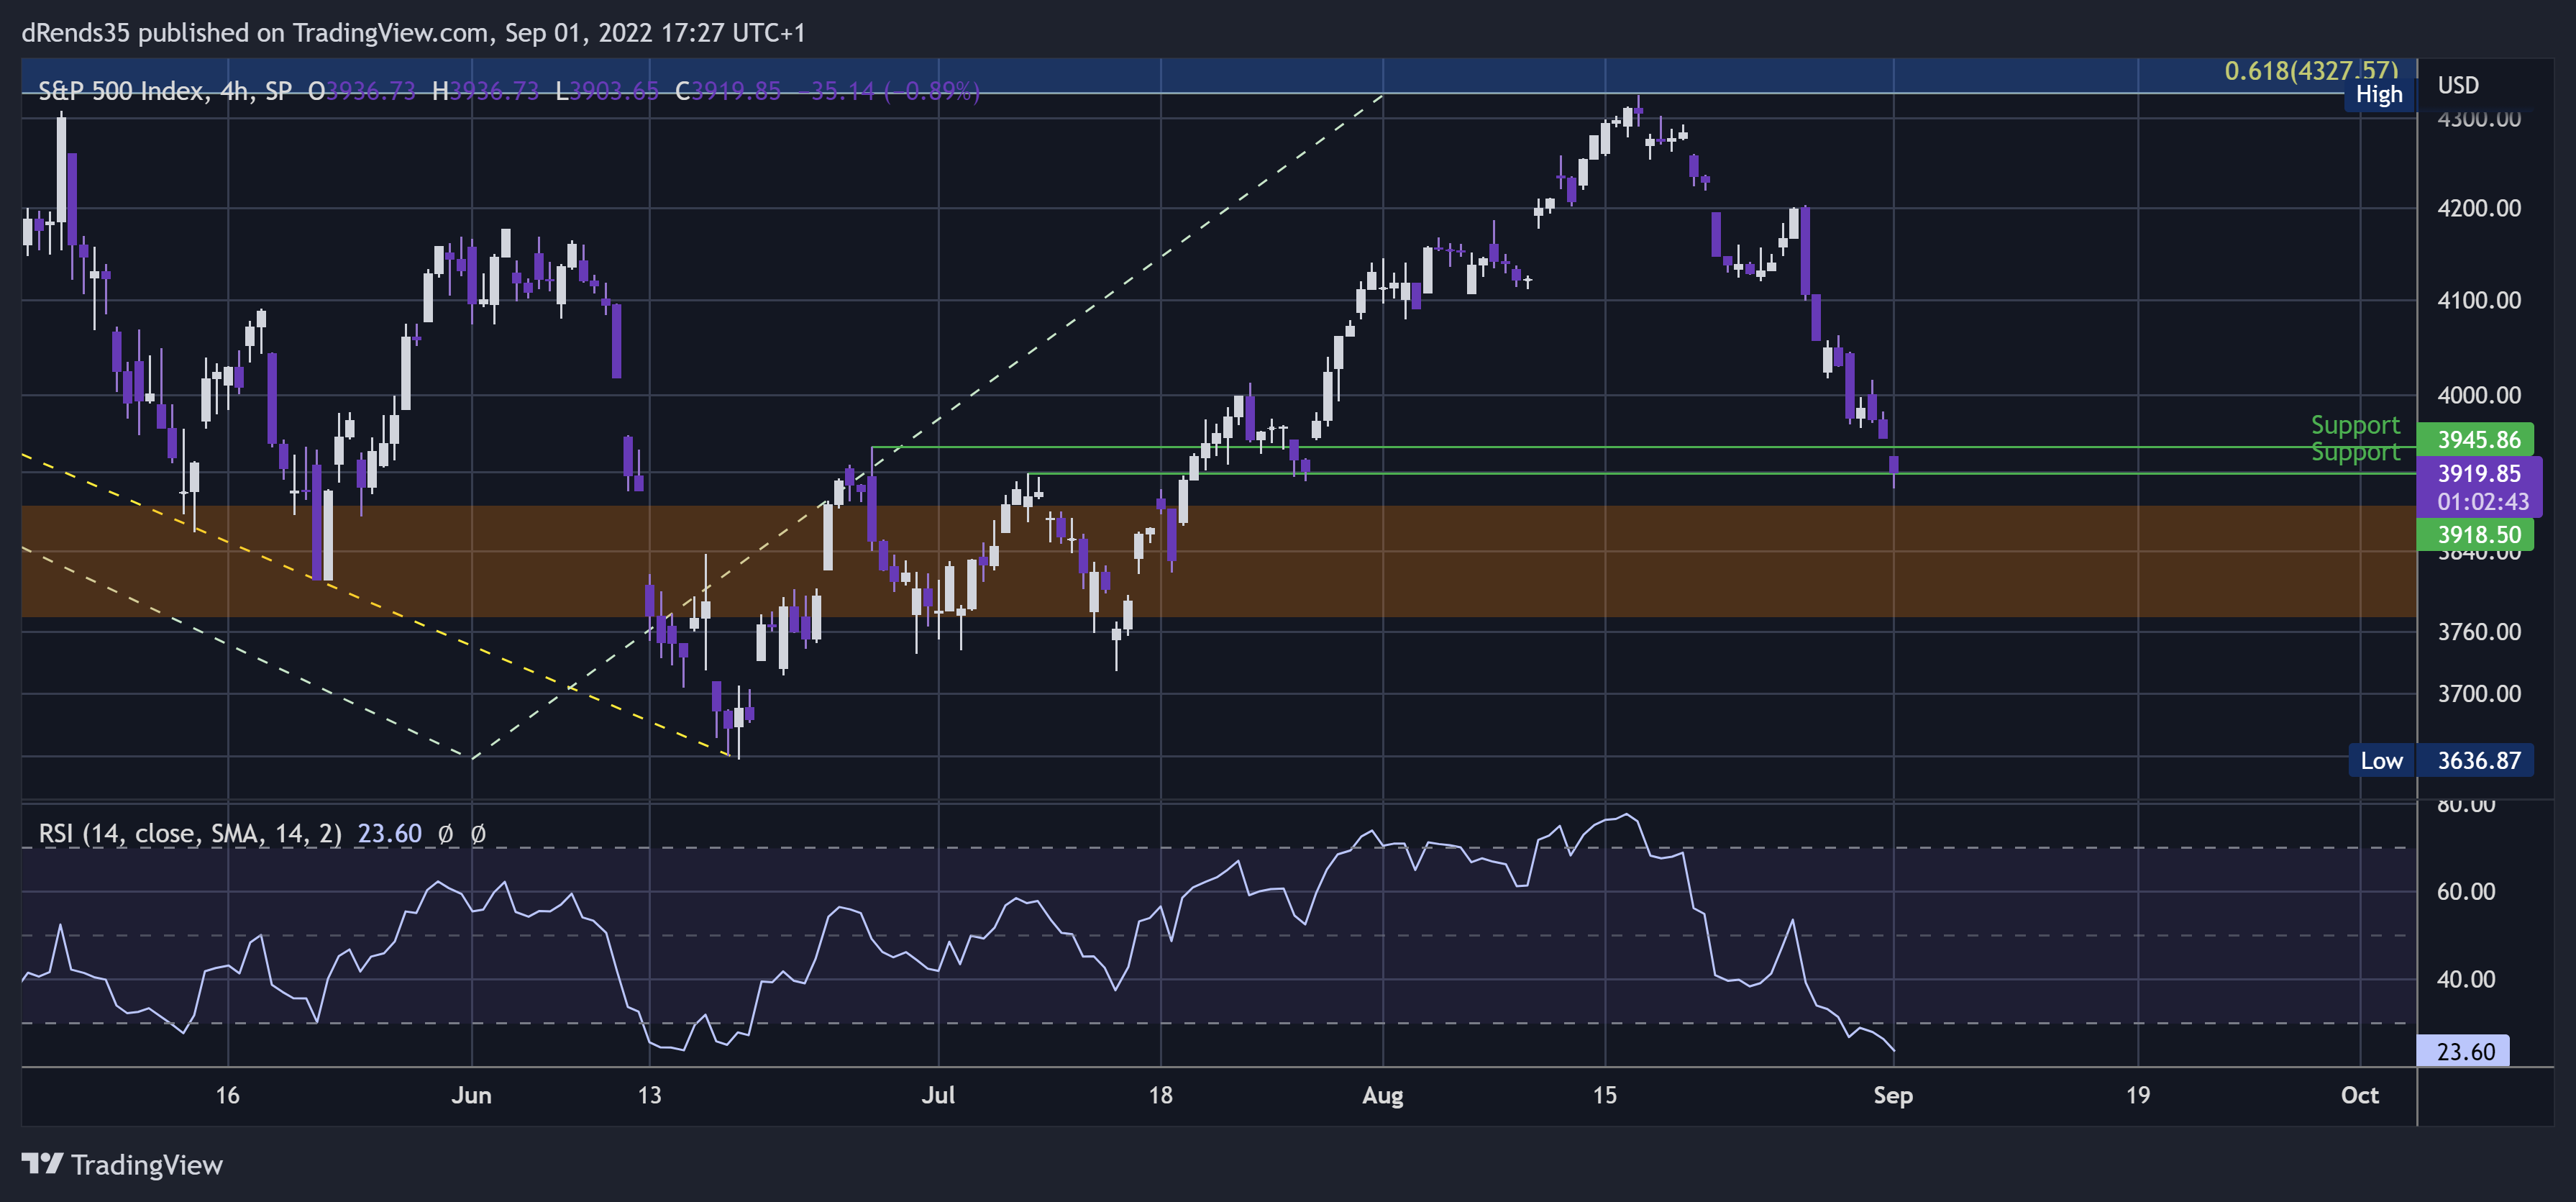Click the 3945.86 support price label
The width and height of the screenshot is (2576, 1202).
tap(2476, 439)
